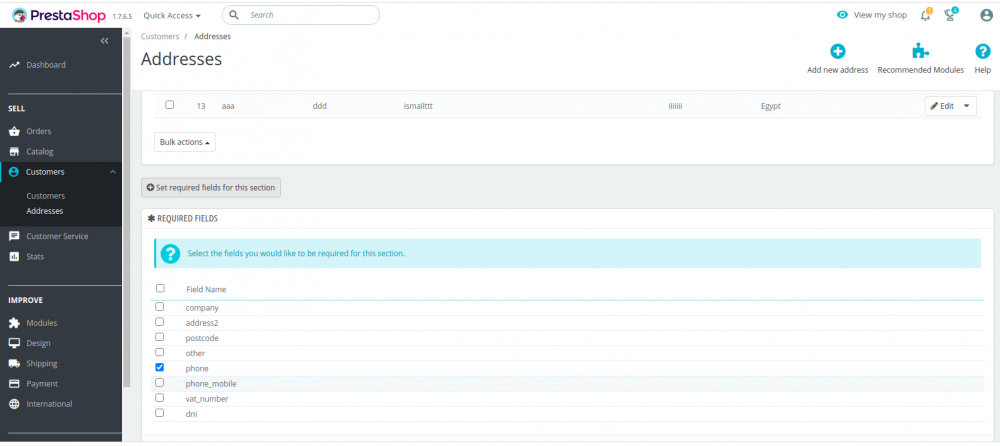Select the checkbox for address row 13
This screenshot has width=1000, height=446.
click(x=170, y=105)
